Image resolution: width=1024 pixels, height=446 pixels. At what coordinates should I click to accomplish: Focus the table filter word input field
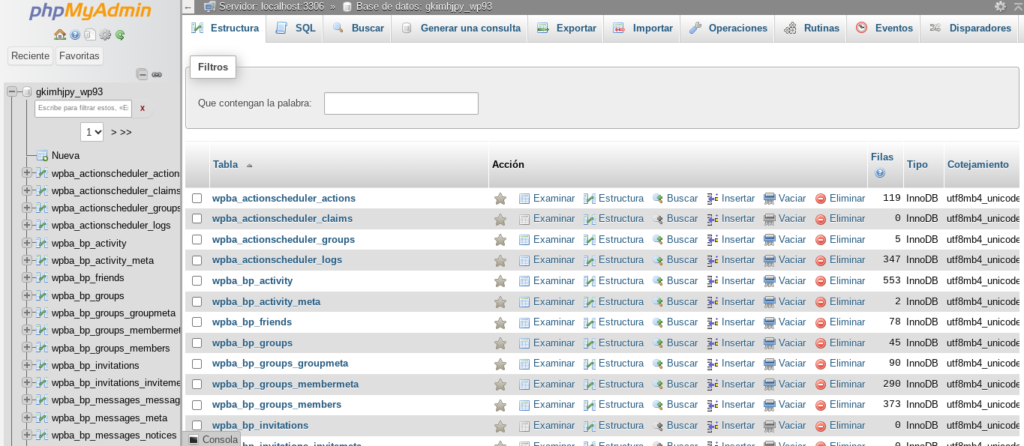click(401, 103)
